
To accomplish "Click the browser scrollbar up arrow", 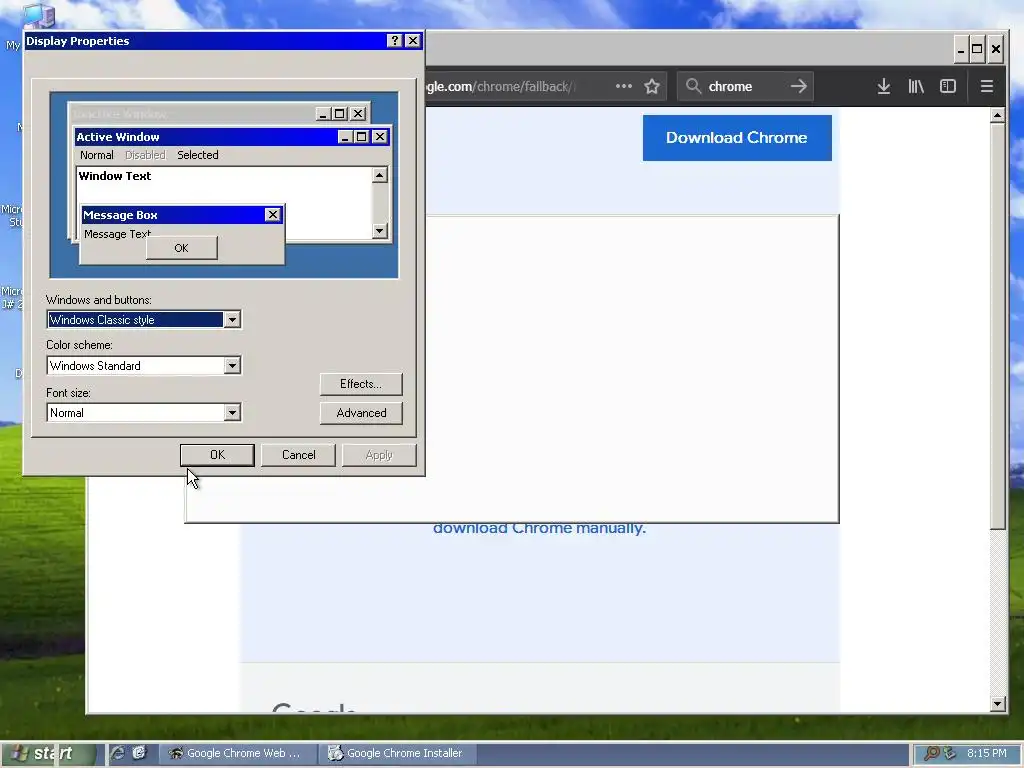I will 997,116.
